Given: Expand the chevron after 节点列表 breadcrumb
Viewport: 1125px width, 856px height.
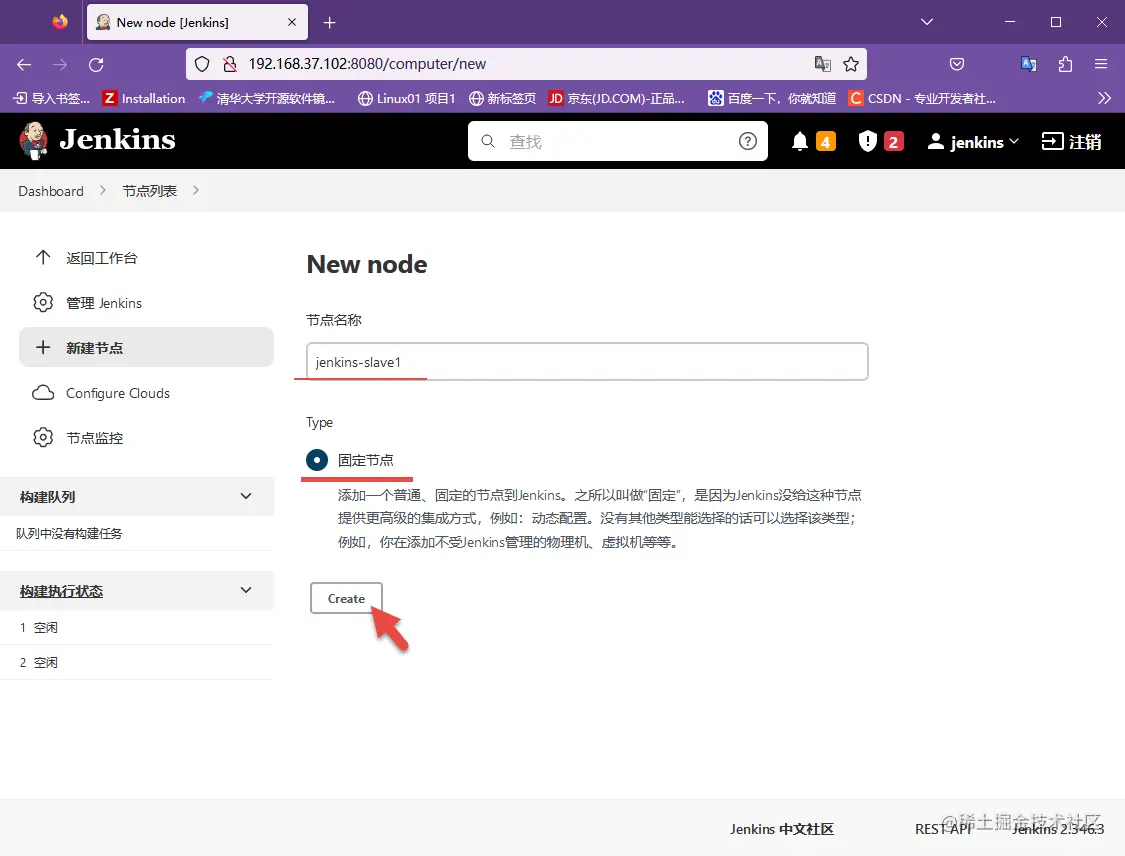Looking at the screenshot, I should (196, 191).
